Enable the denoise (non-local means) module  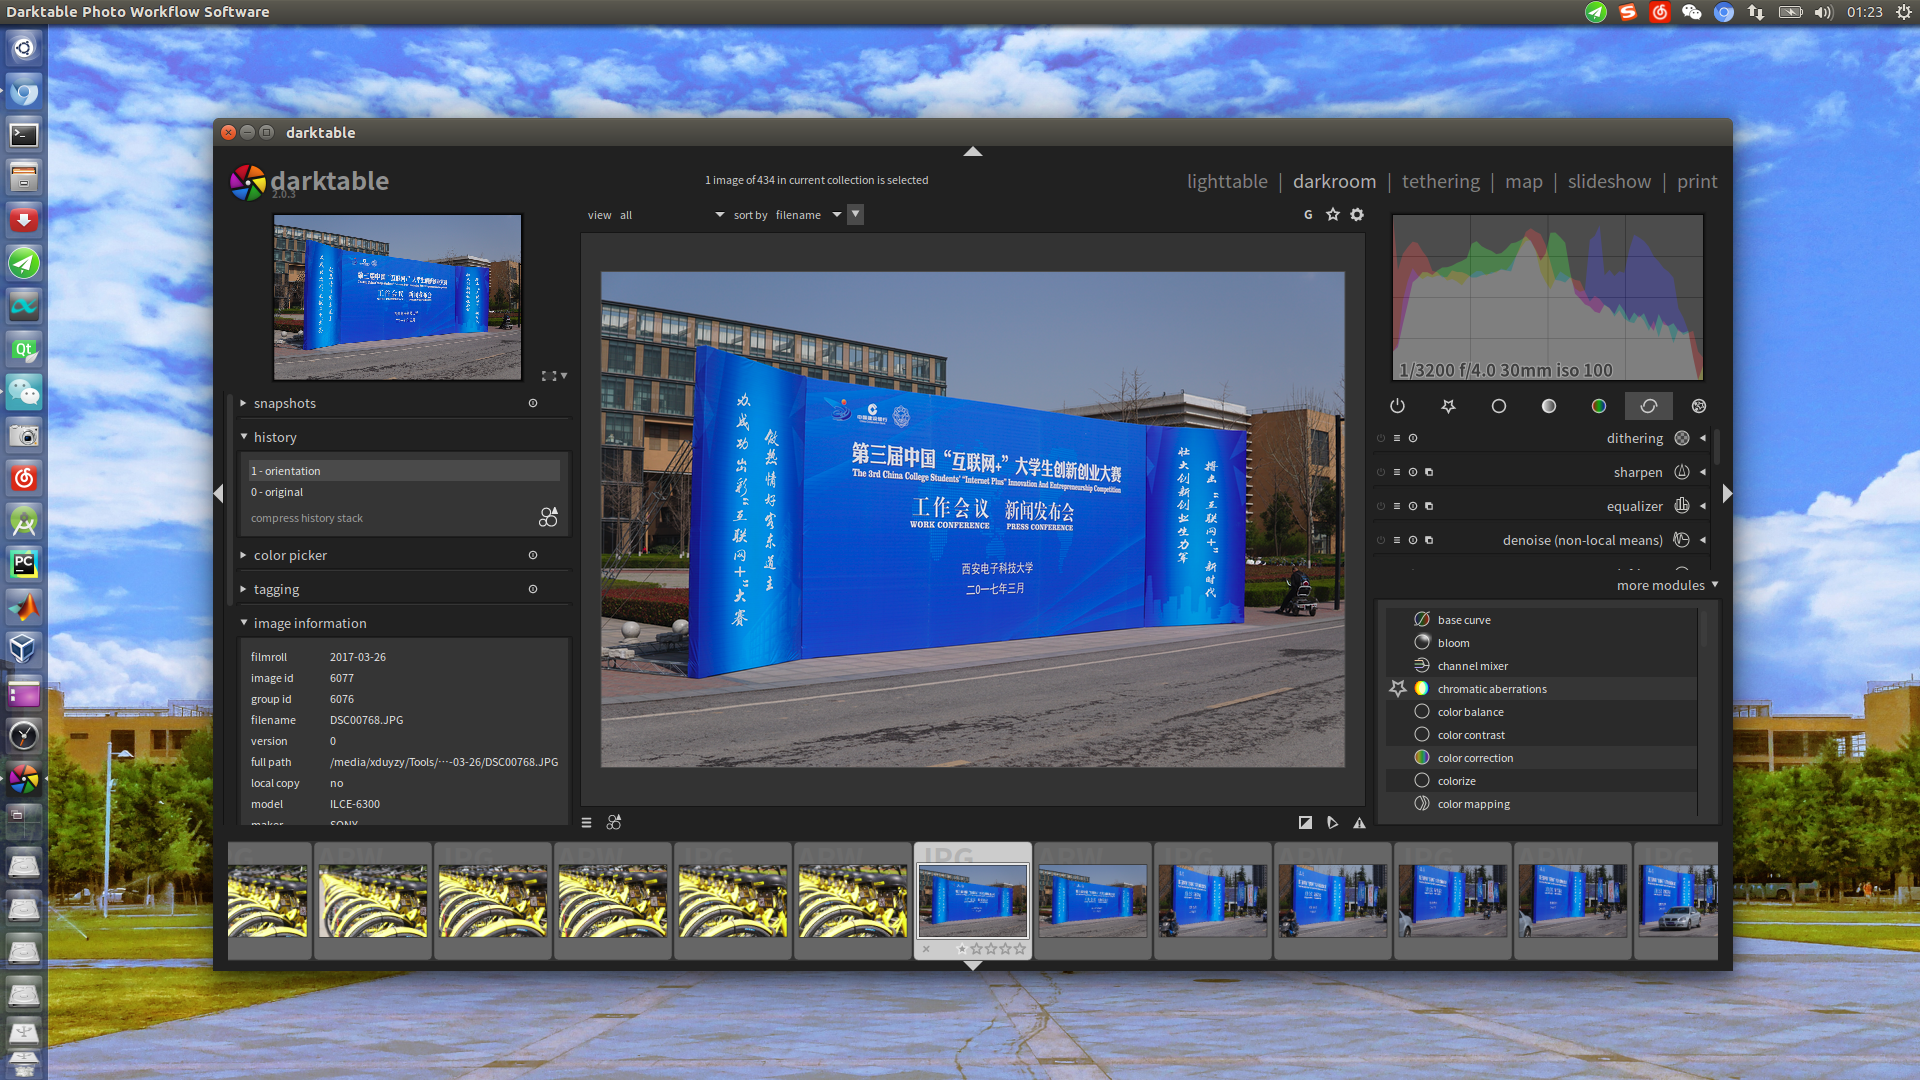tap(1381, 540)
